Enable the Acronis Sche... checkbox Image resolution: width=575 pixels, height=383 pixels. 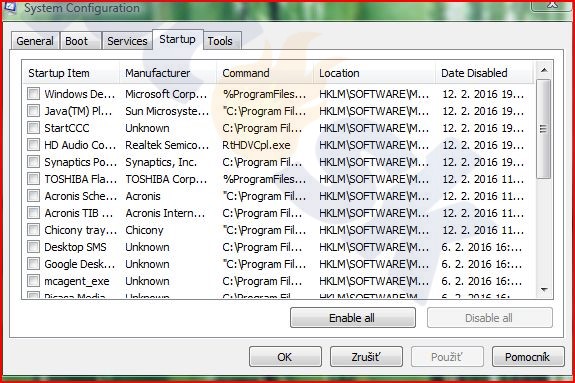[x=33, y=196]
